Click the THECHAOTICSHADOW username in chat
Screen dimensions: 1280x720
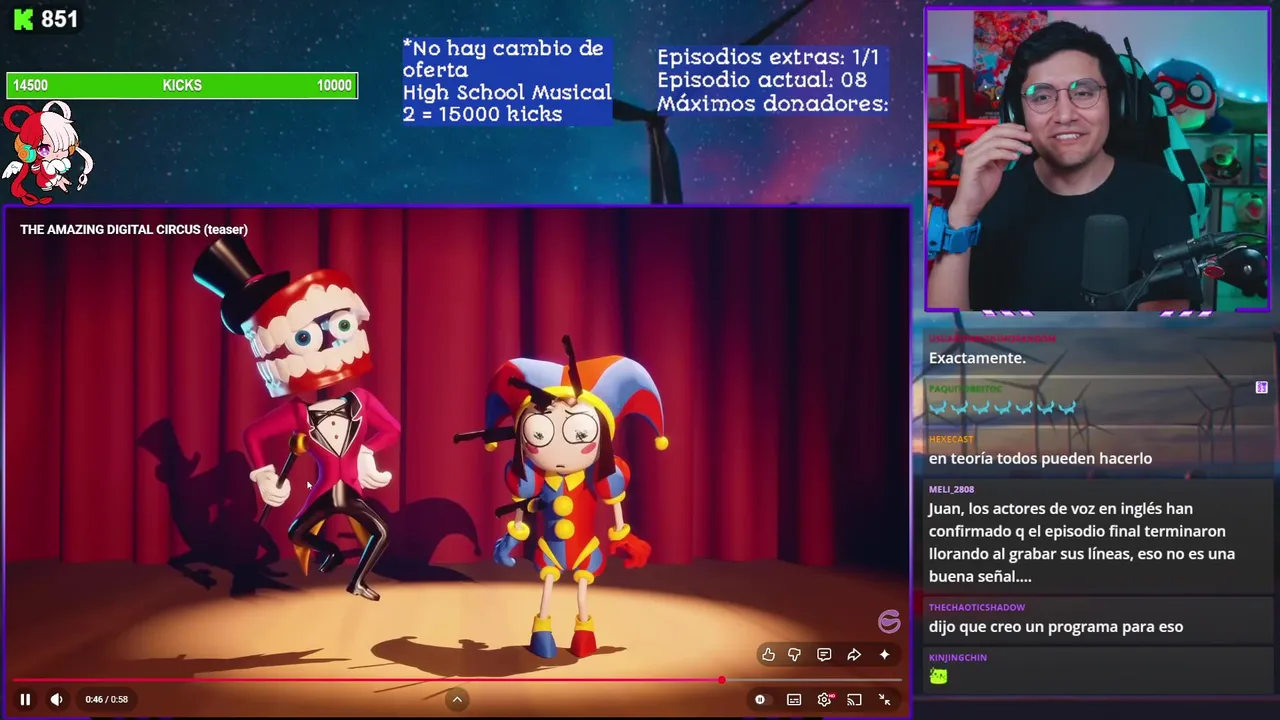(977, 607)
